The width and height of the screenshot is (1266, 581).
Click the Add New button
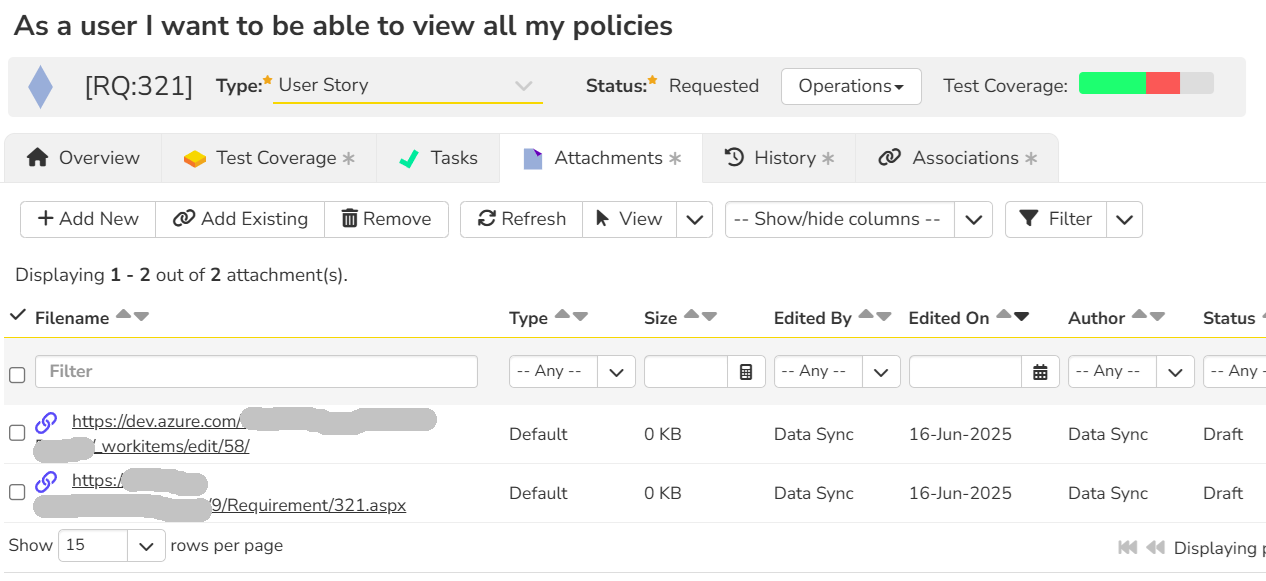point(88,219)
